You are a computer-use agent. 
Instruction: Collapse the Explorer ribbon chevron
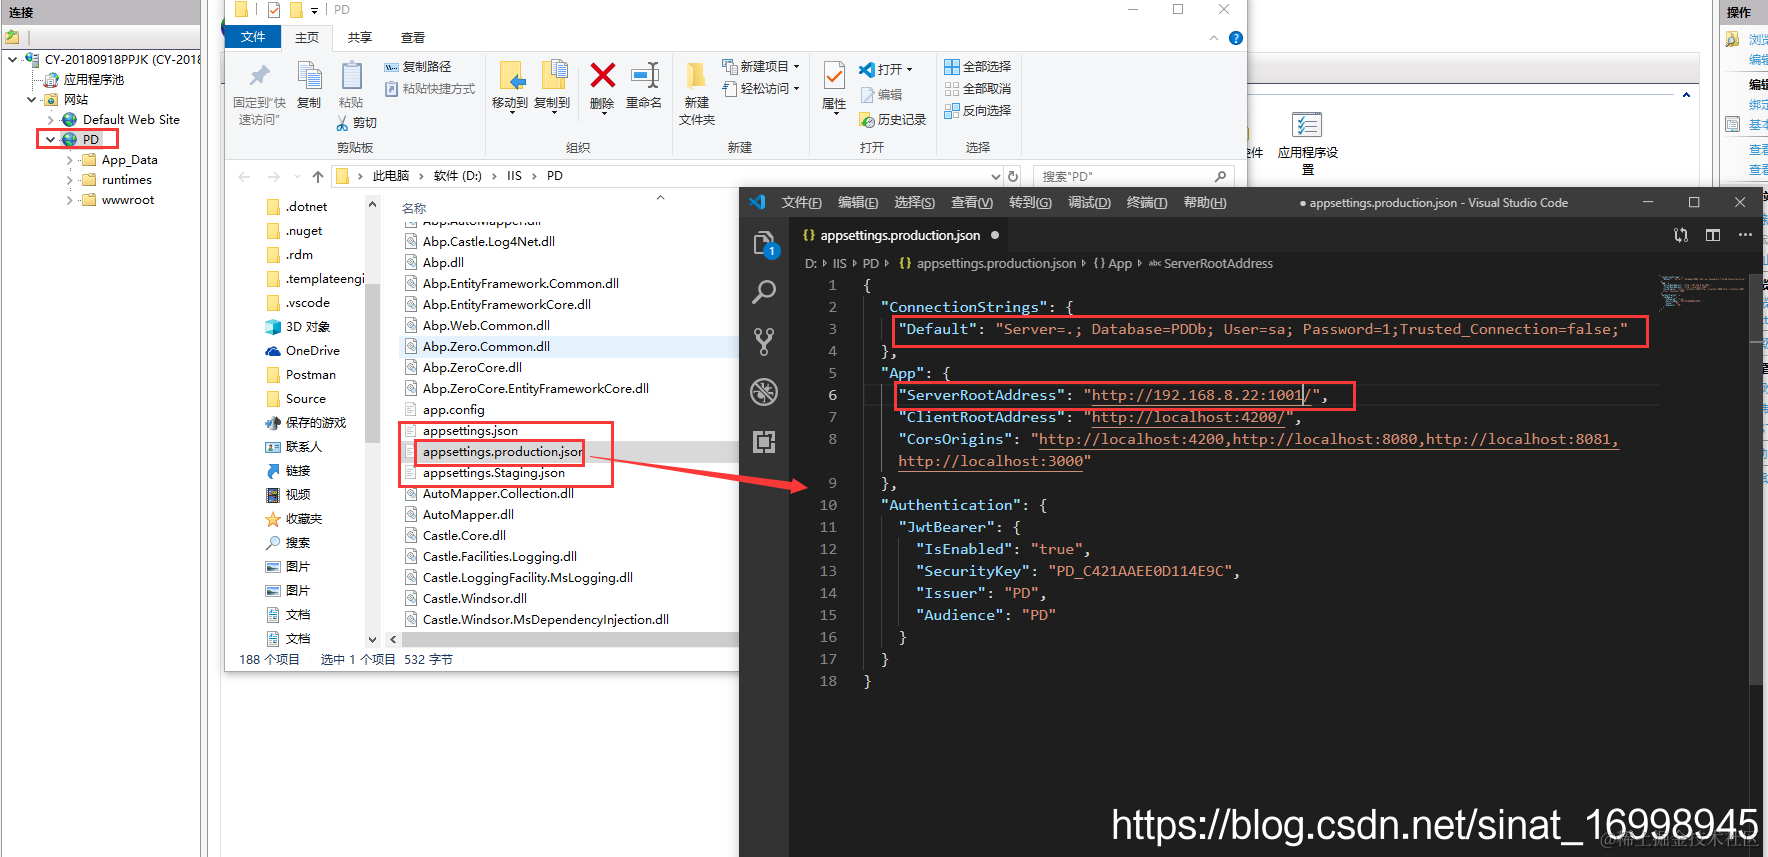coord(1214,38)
